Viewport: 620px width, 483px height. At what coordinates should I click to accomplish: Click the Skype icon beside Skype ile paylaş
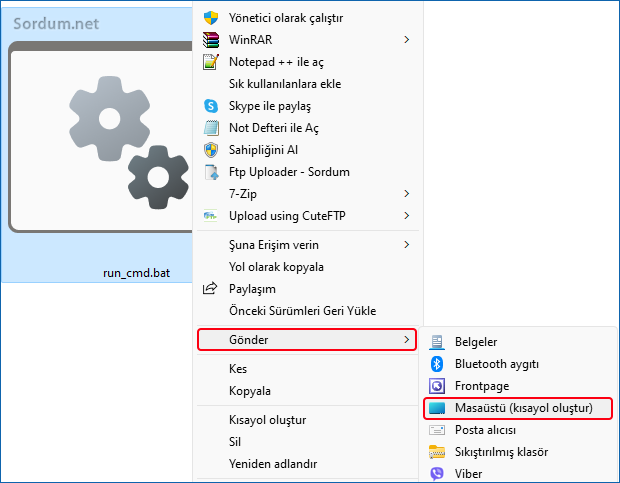[x=210, y=106]
